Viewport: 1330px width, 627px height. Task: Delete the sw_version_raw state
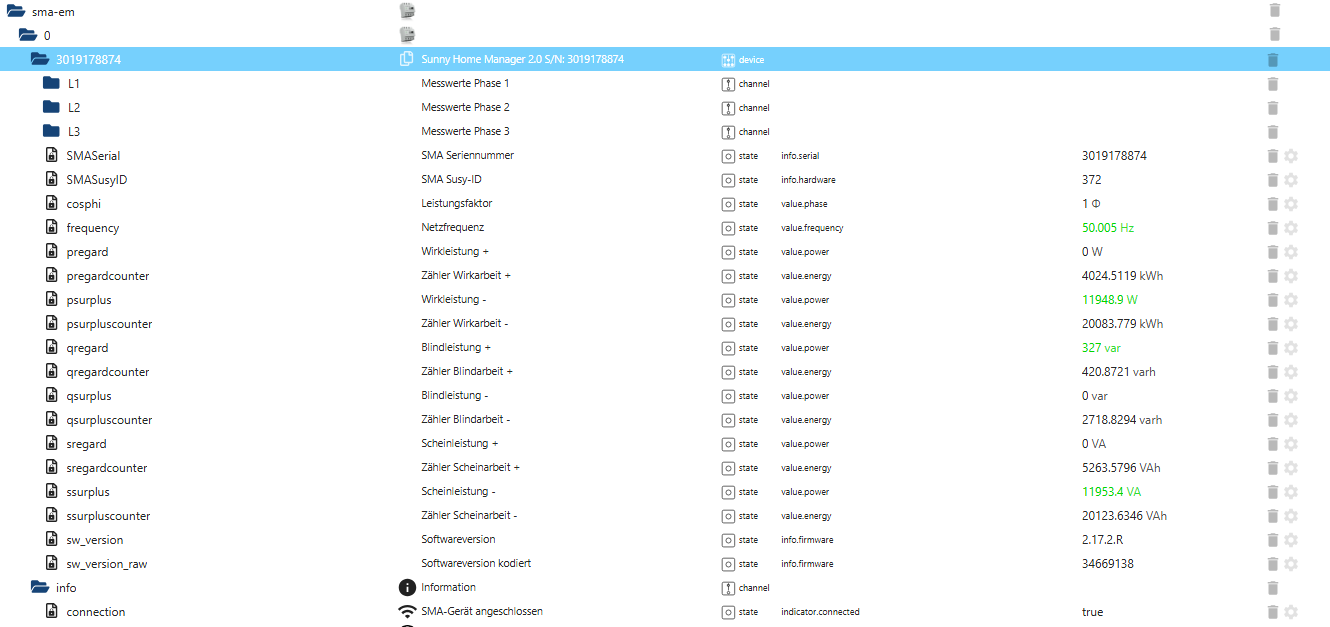1273,564
